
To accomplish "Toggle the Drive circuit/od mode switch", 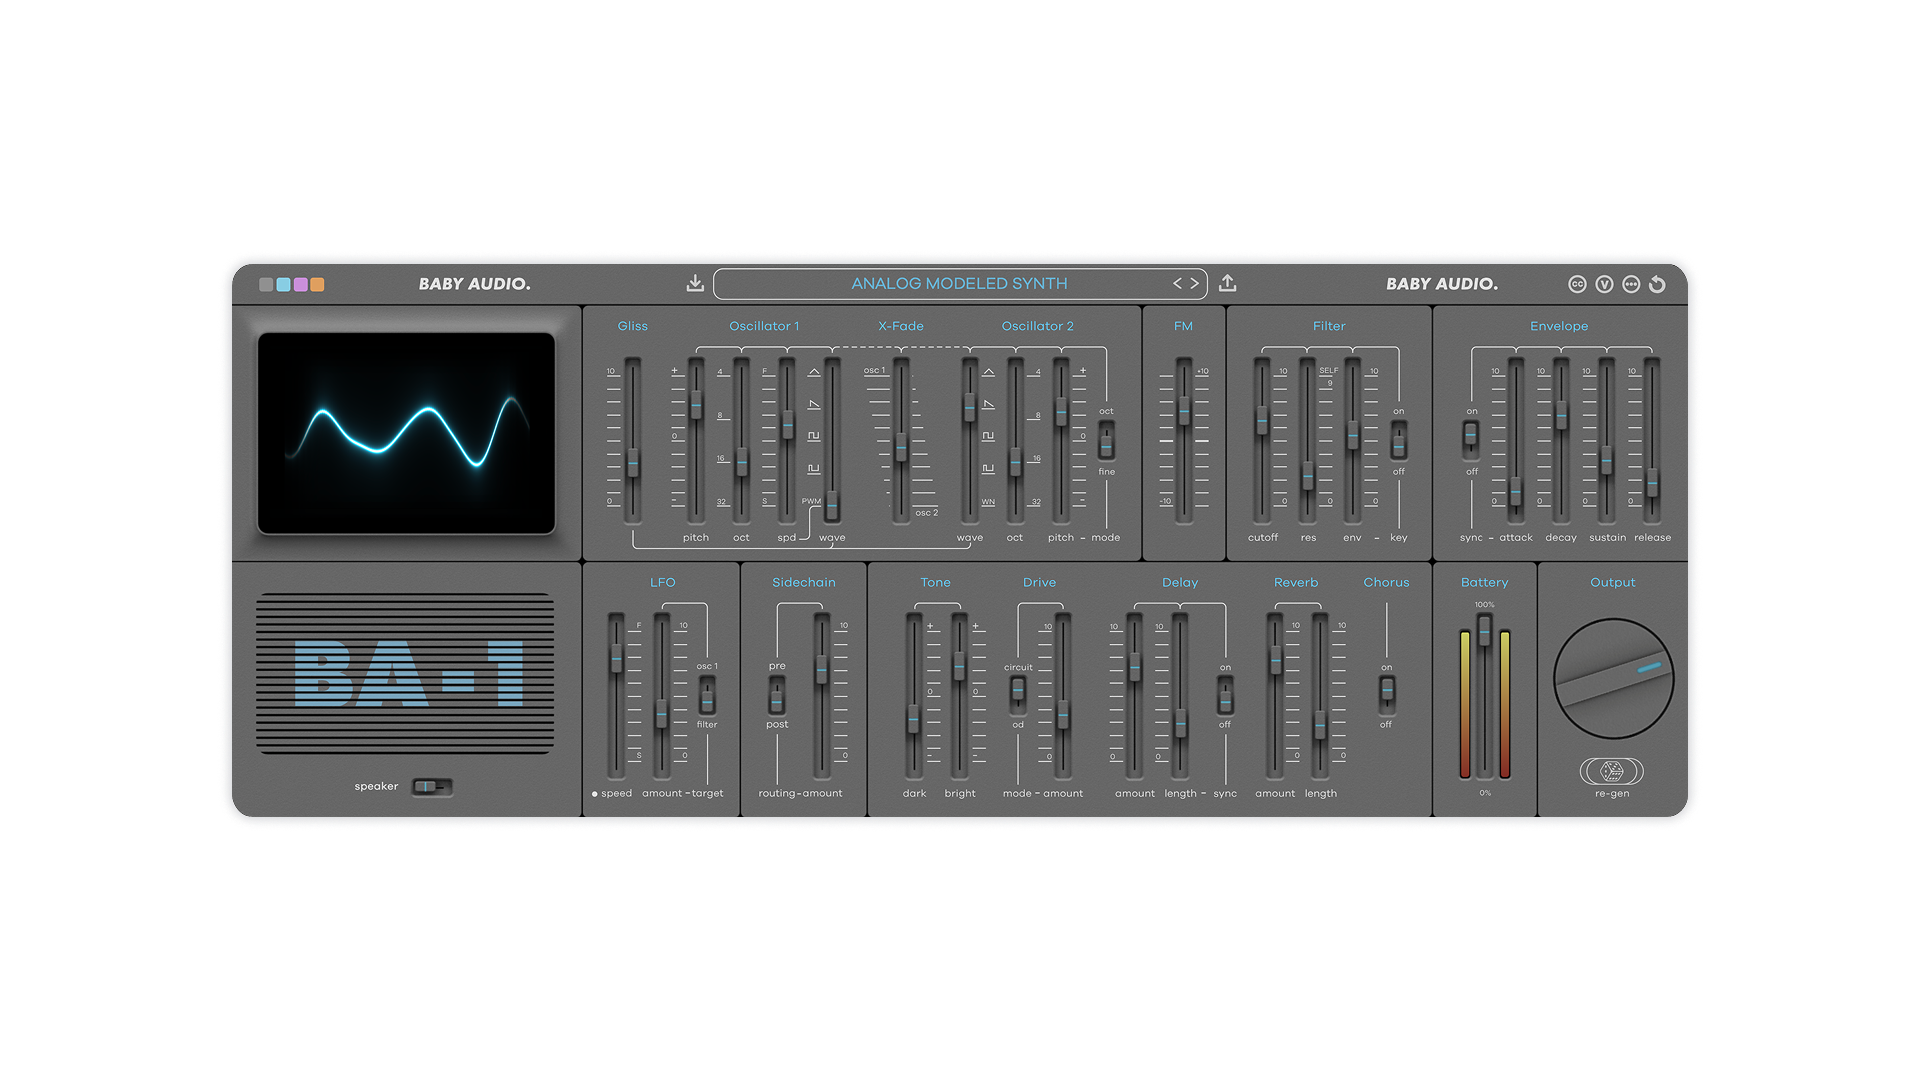I will click(x=1018, y=692).
